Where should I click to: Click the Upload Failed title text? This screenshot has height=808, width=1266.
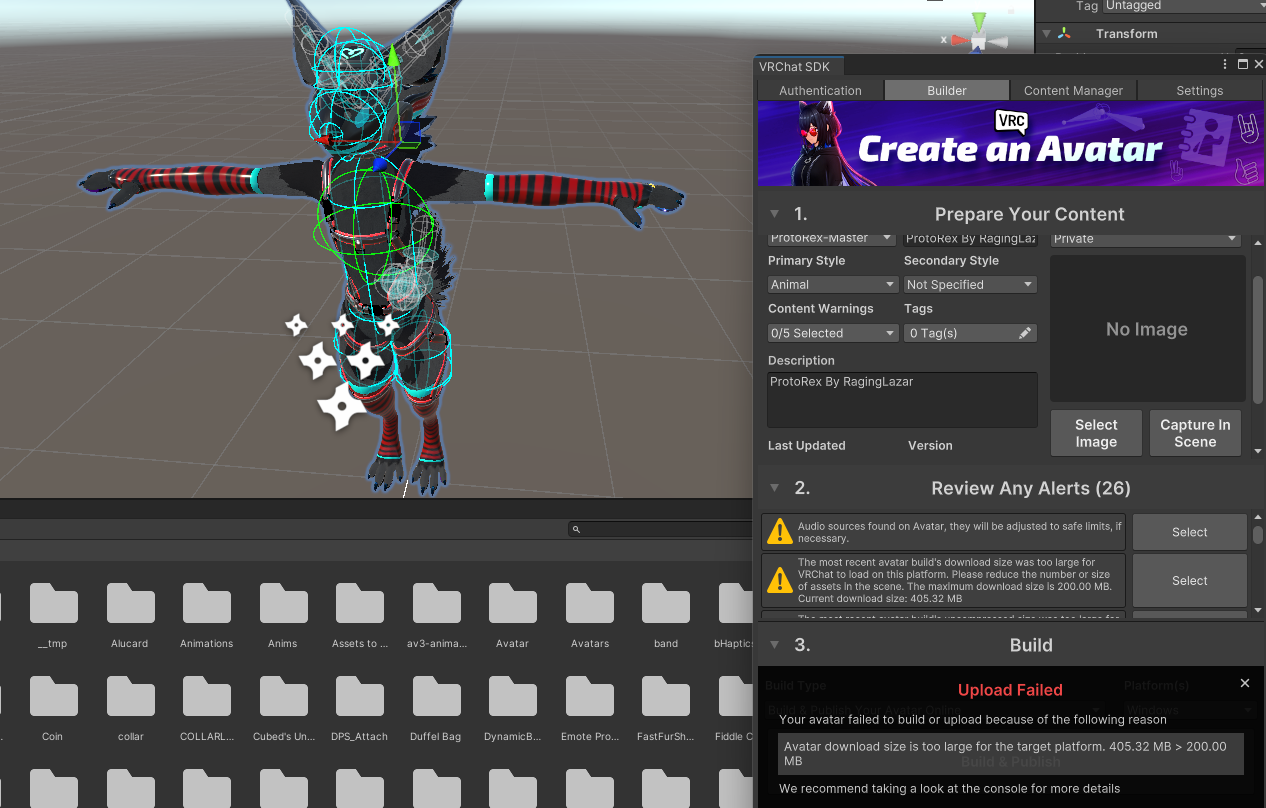click(x=1010, y=690)
